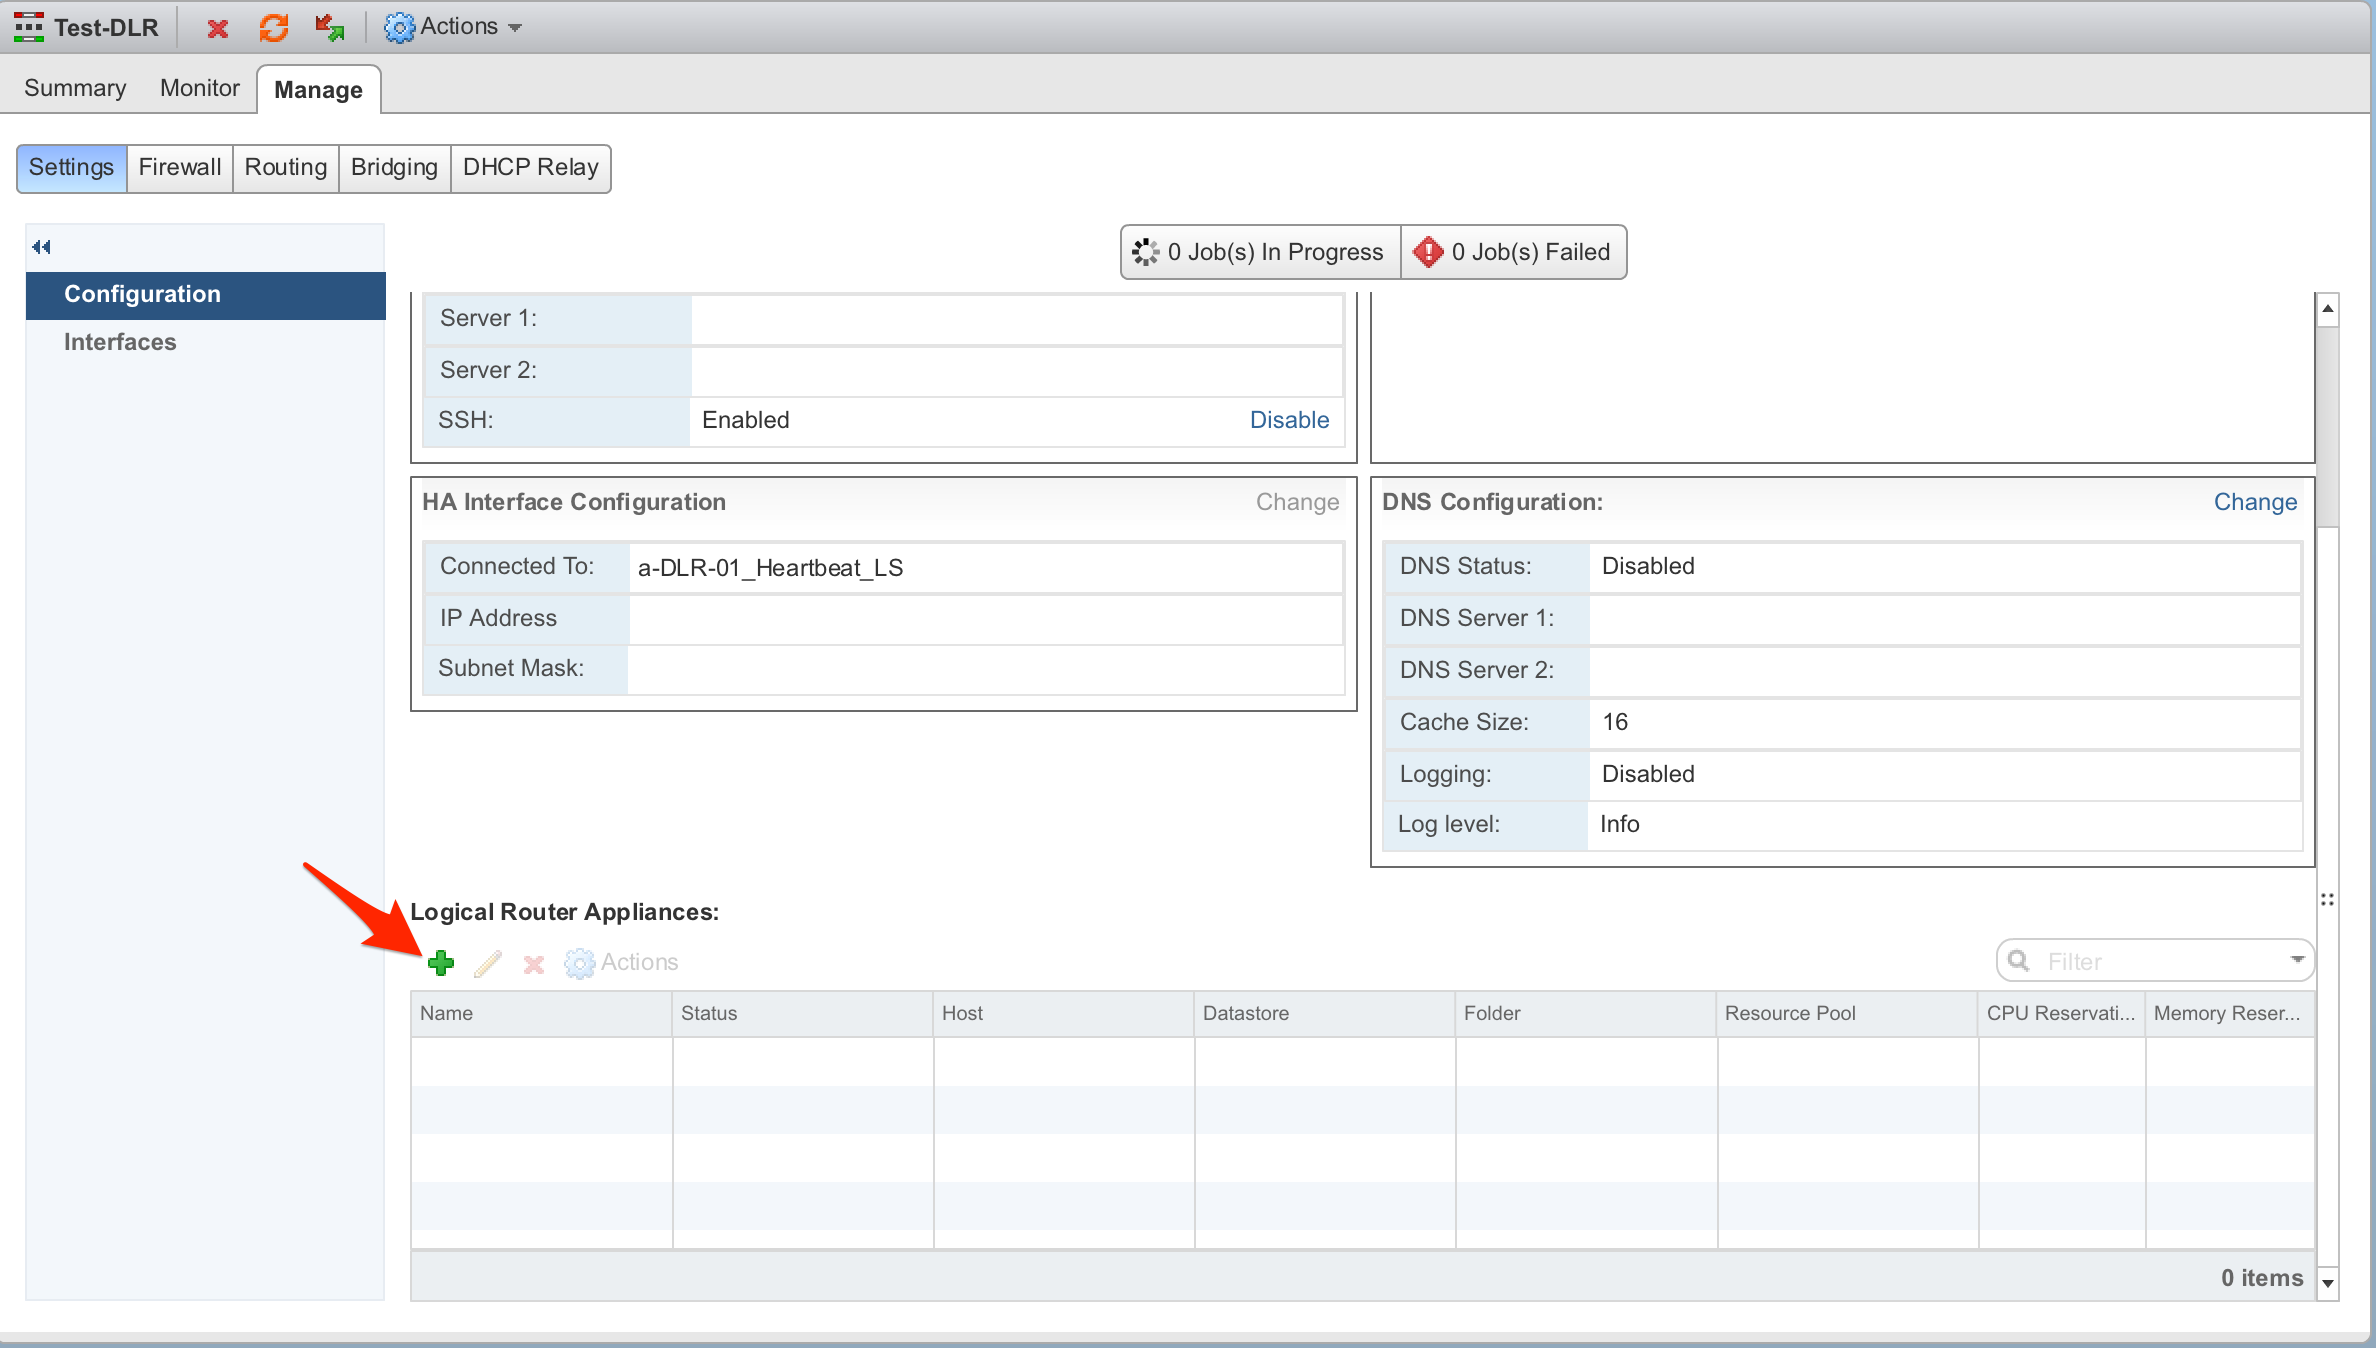Viewport: 2376px width, 1348px height.
Task: Collapse the left navigation pane arrows
Action: pyautogui.click(x=41, y=247)
